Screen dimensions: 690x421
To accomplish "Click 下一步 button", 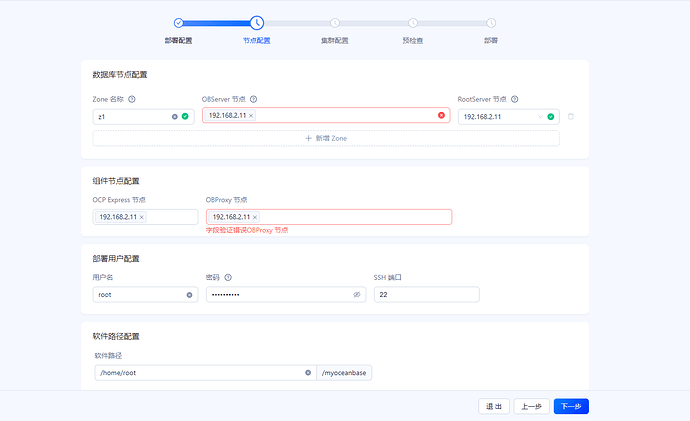I will click(571, 406).
